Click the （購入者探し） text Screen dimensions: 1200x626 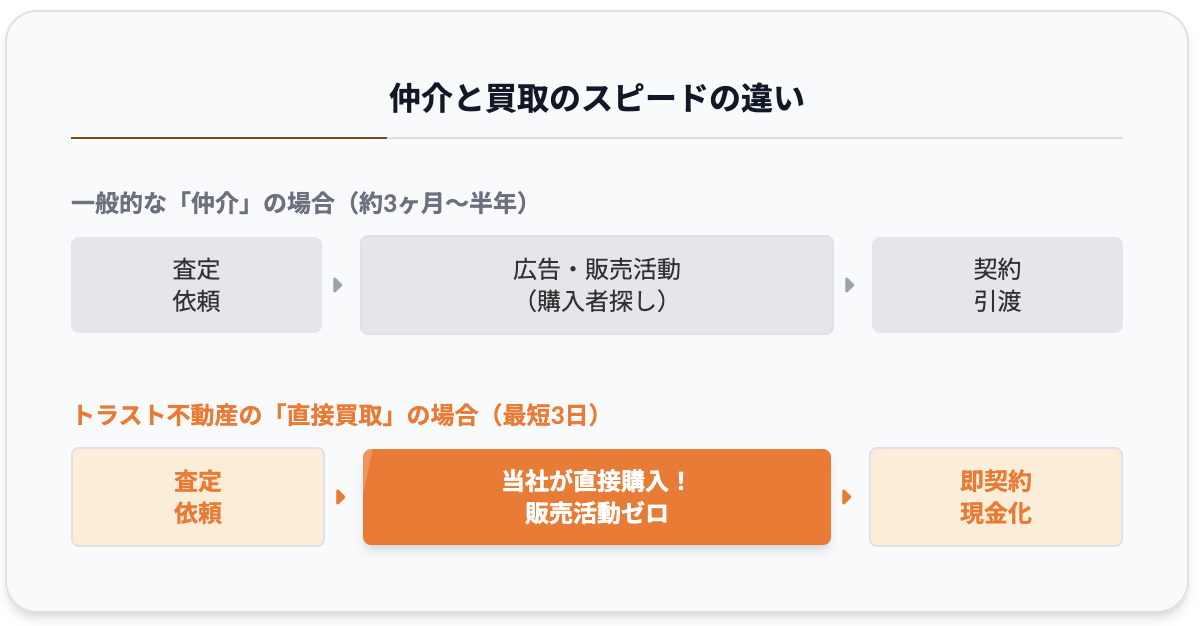[596, 300]
